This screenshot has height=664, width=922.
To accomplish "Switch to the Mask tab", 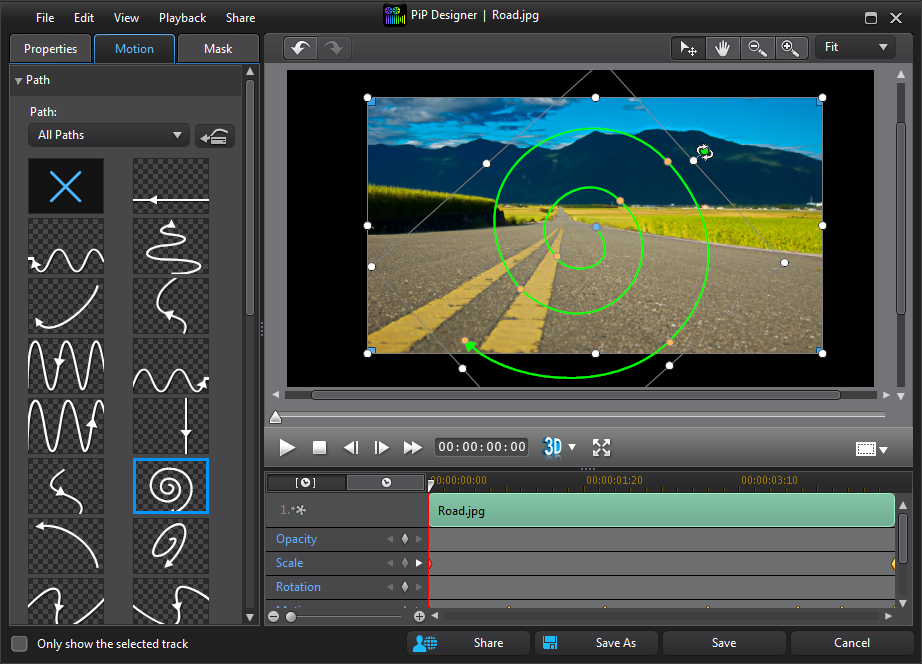I will click(218, 48).
